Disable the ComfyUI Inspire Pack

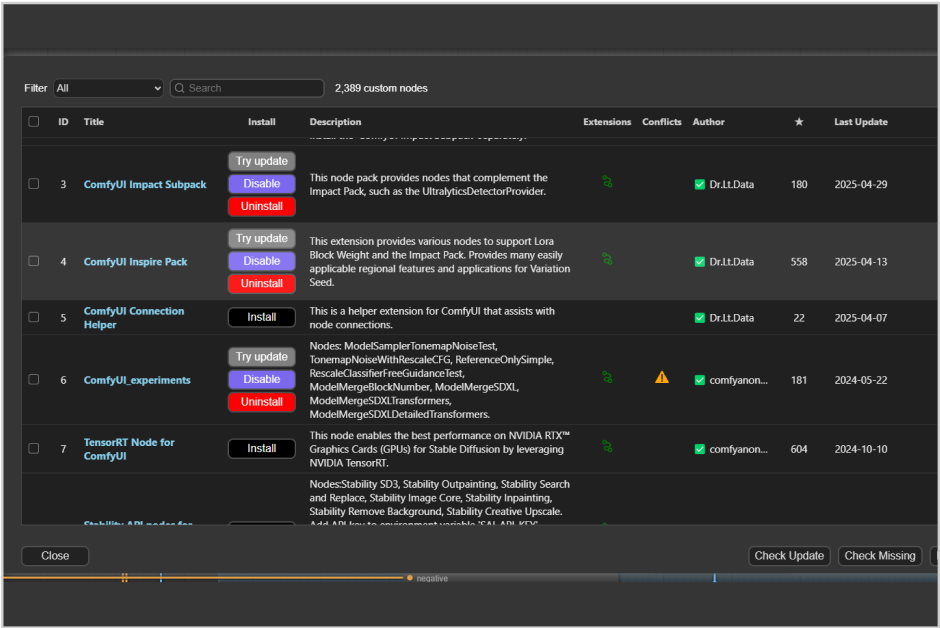point(262,261)
